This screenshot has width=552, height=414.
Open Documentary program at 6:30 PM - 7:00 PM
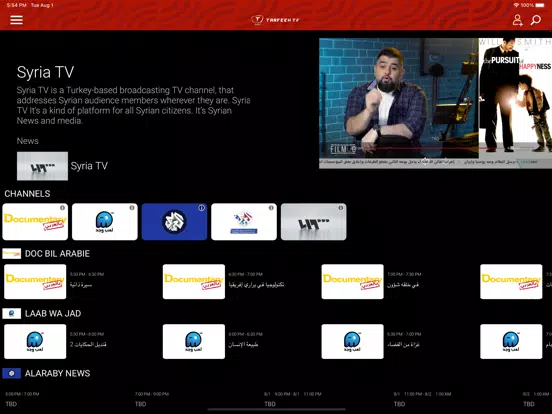click(x=194, y=282)
